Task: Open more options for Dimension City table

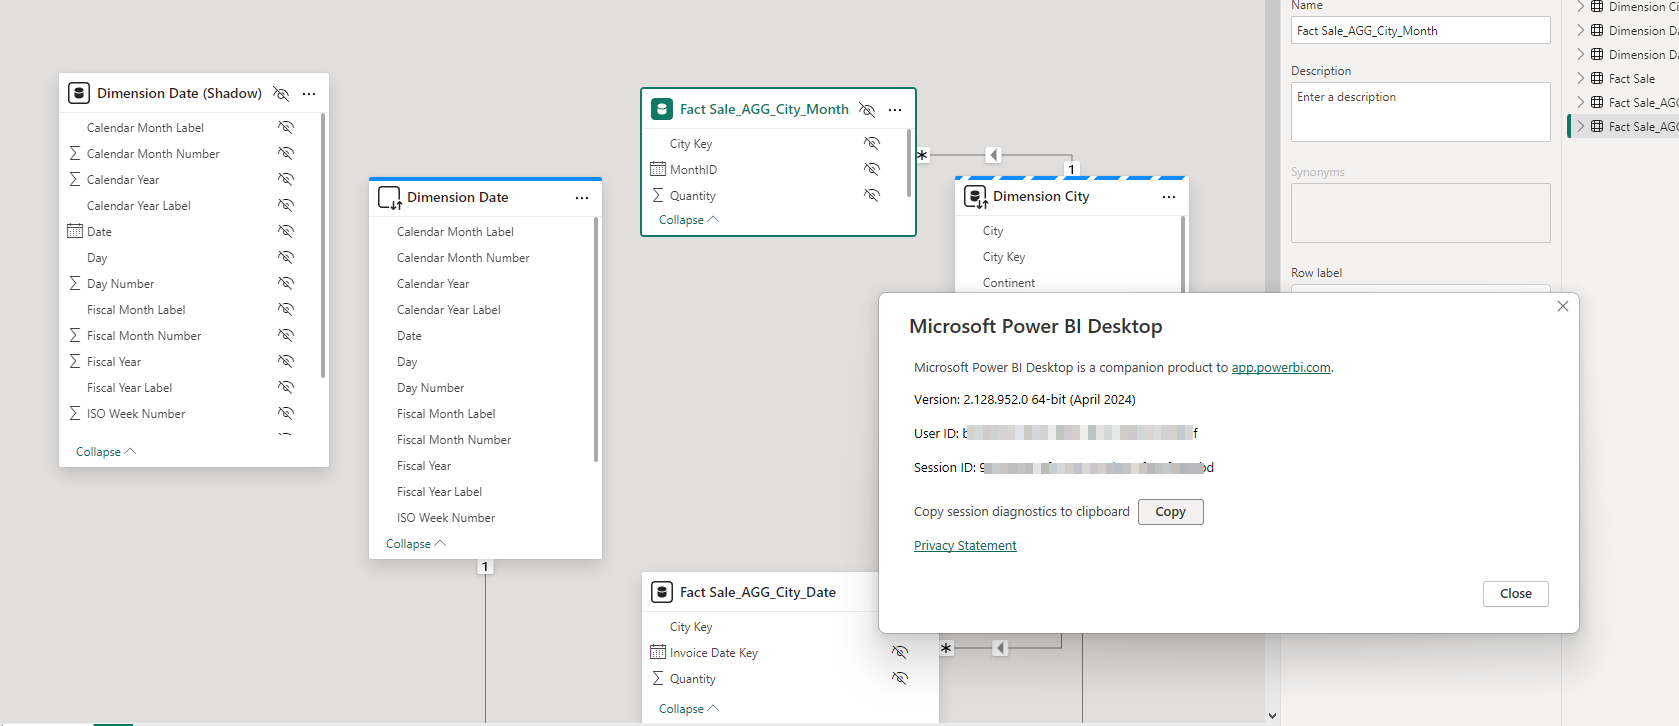Action: click(1169, 197)
